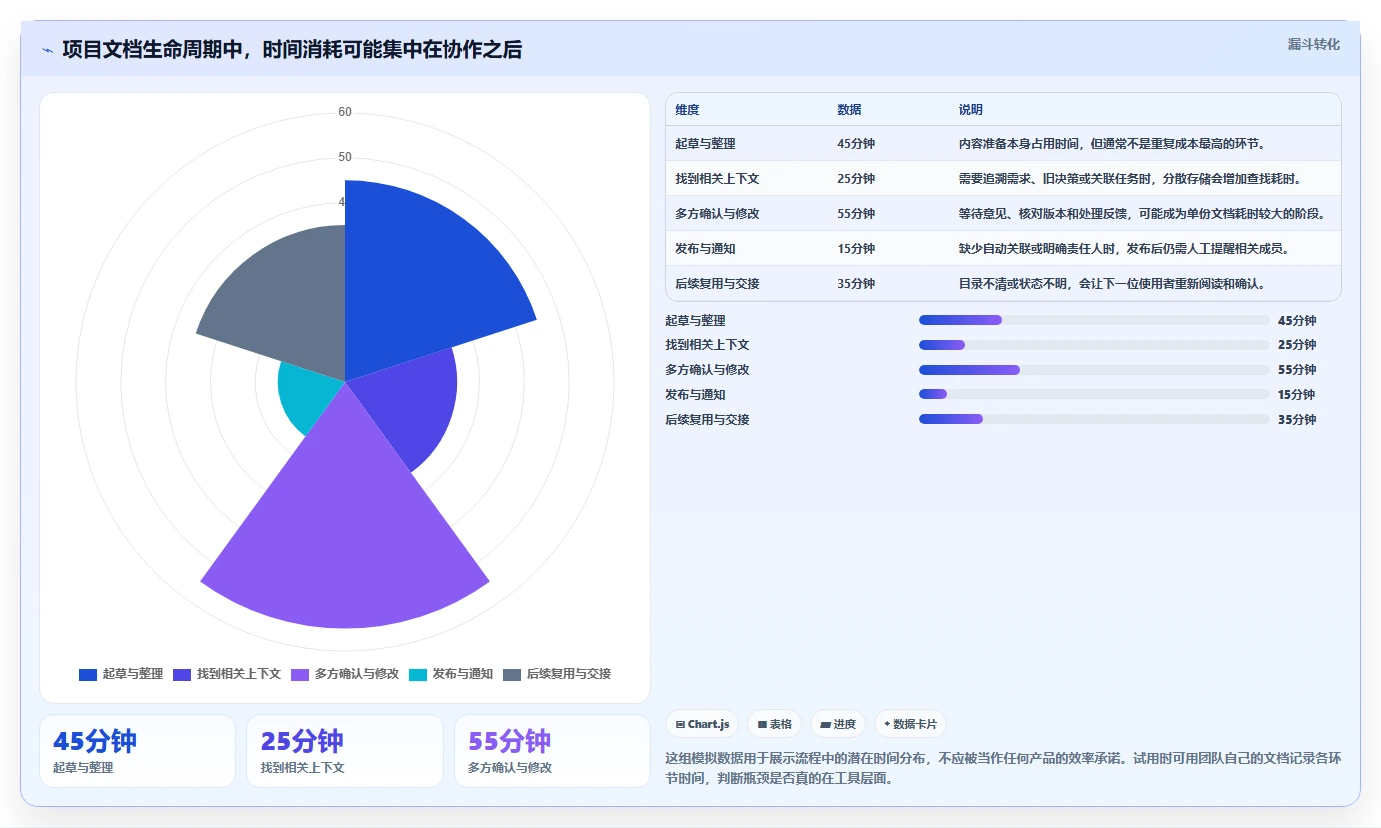
Task: Click the 进度 chip icon
Action: click(825, 724)
